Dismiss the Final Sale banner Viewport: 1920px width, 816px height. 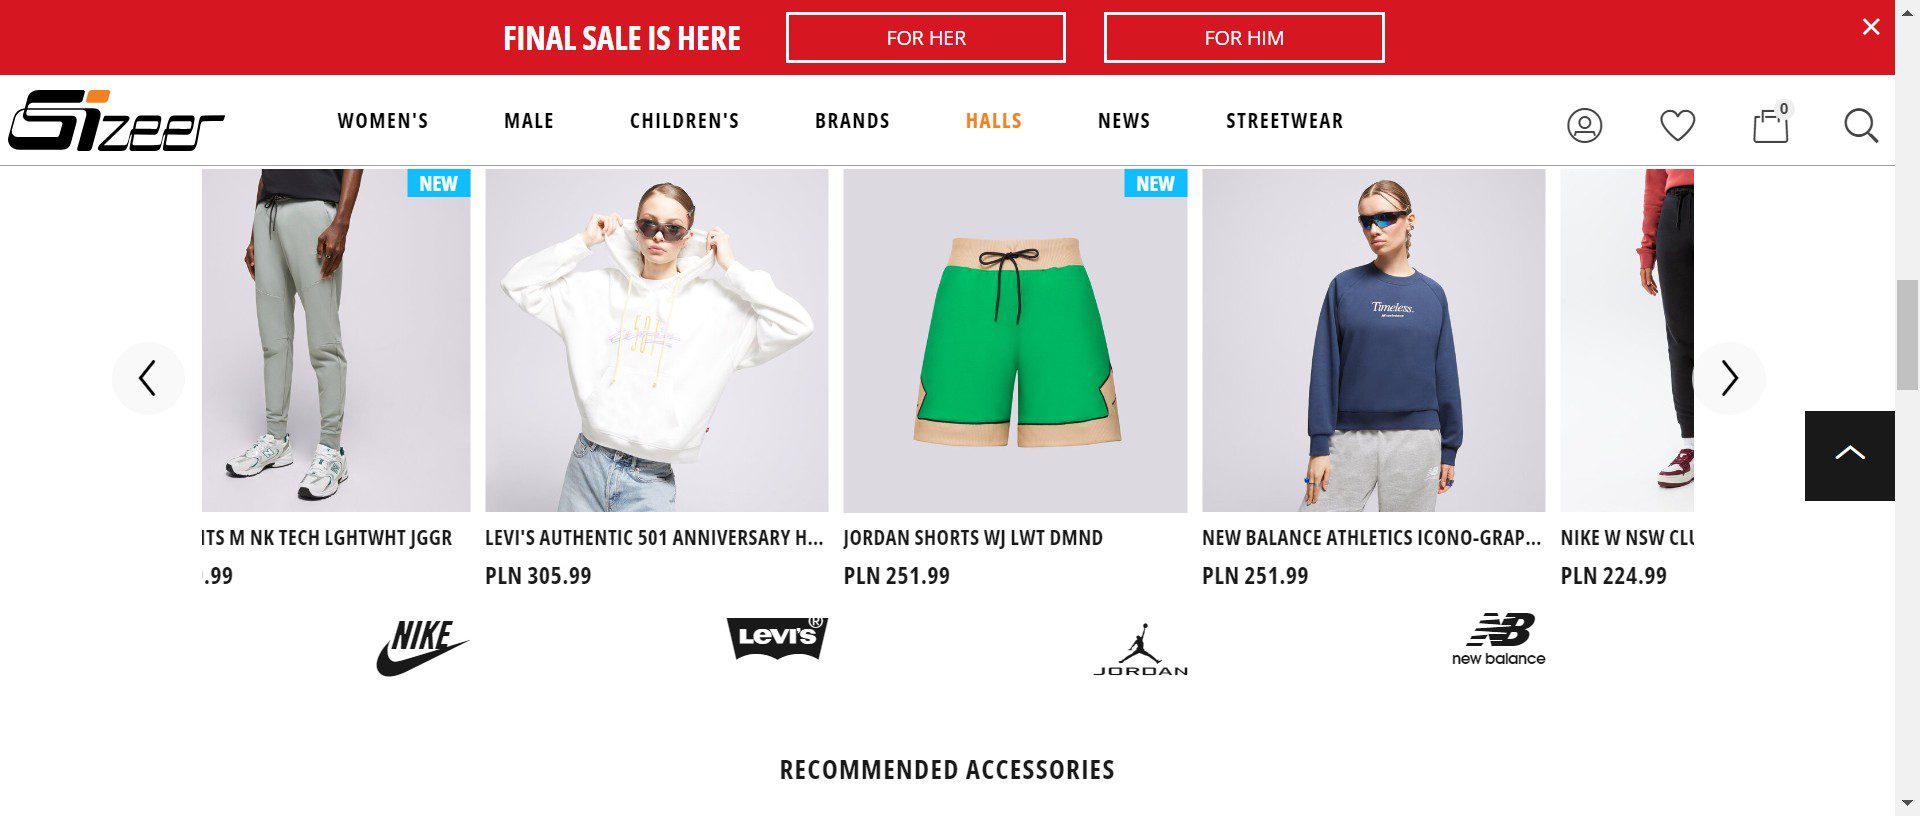tap(1871, 27)
